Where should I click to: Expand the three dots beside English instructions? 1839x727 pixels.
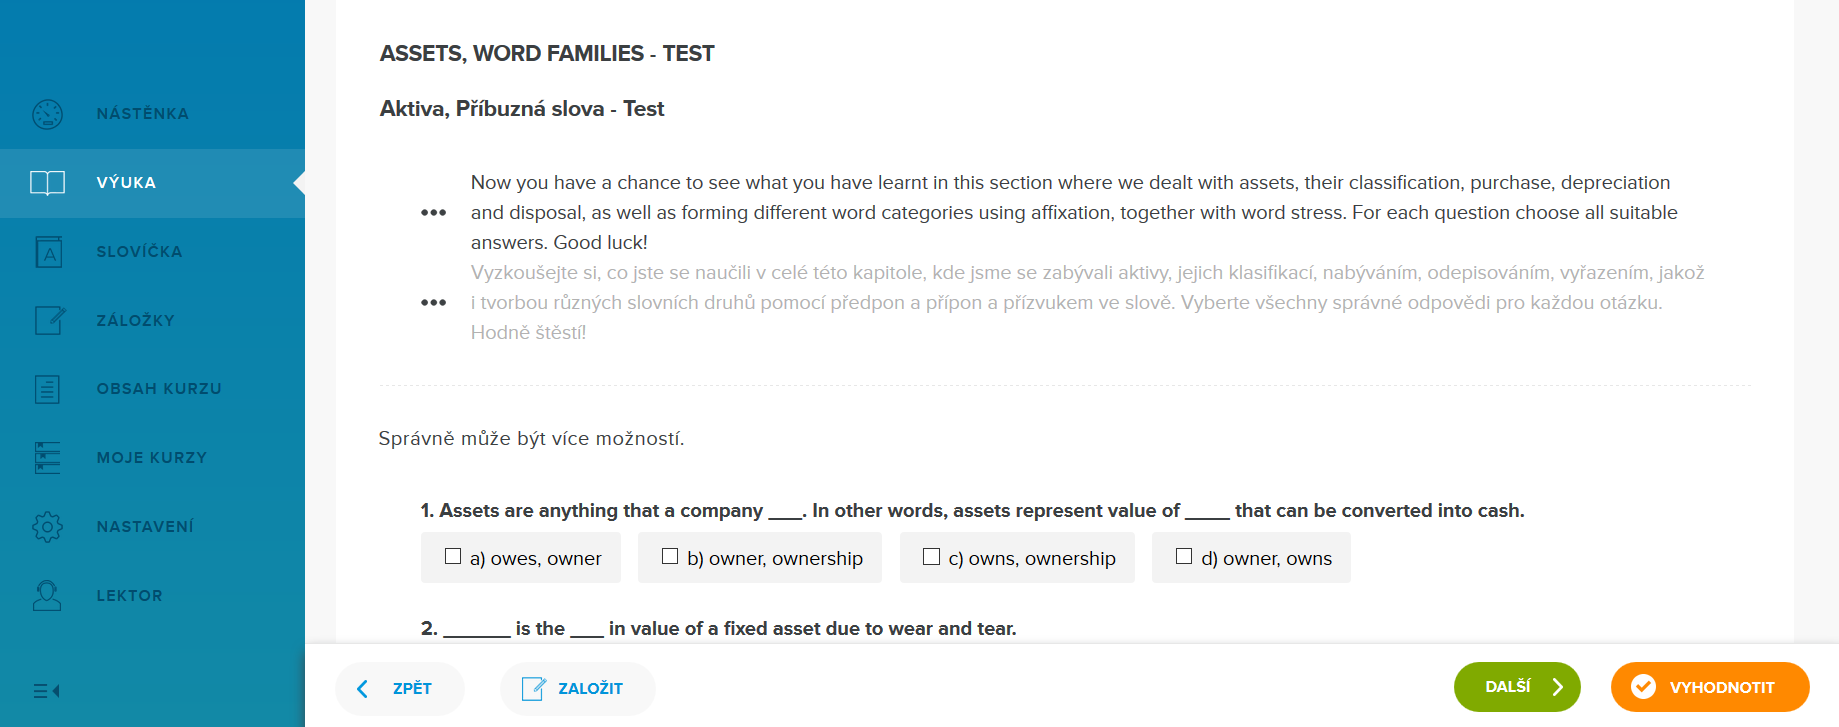pyautogui.click(x=433, y=212)
